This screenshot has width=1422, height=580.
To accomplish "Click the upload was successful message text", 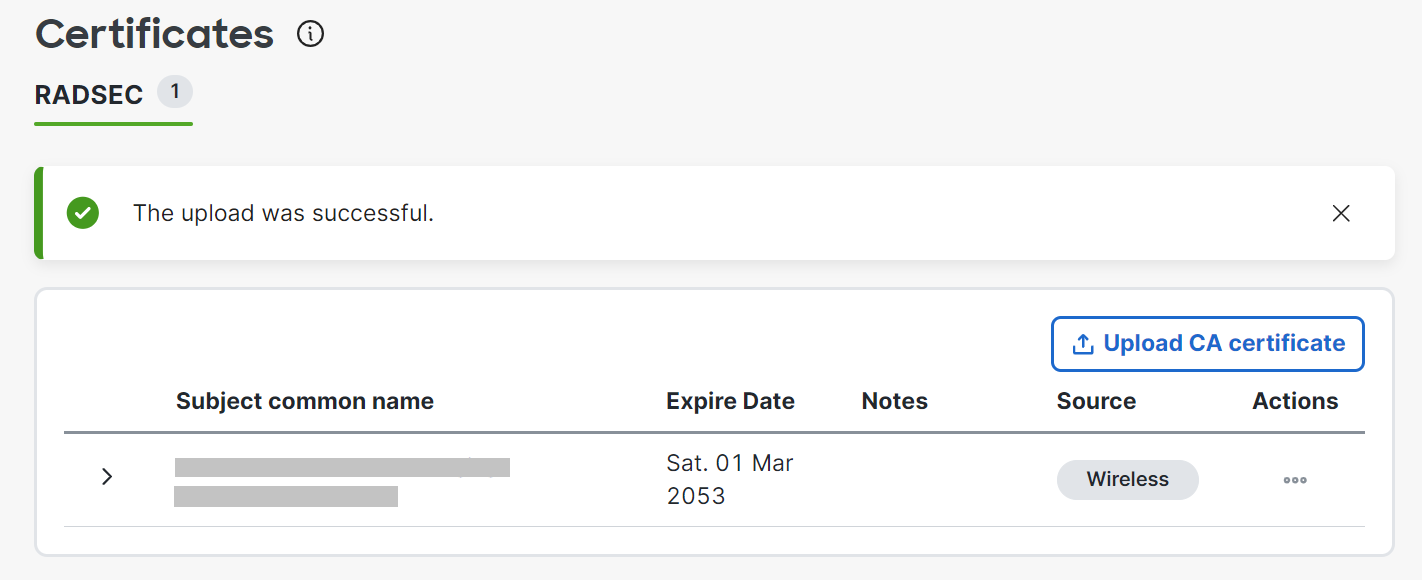I will tap(283, 213).
